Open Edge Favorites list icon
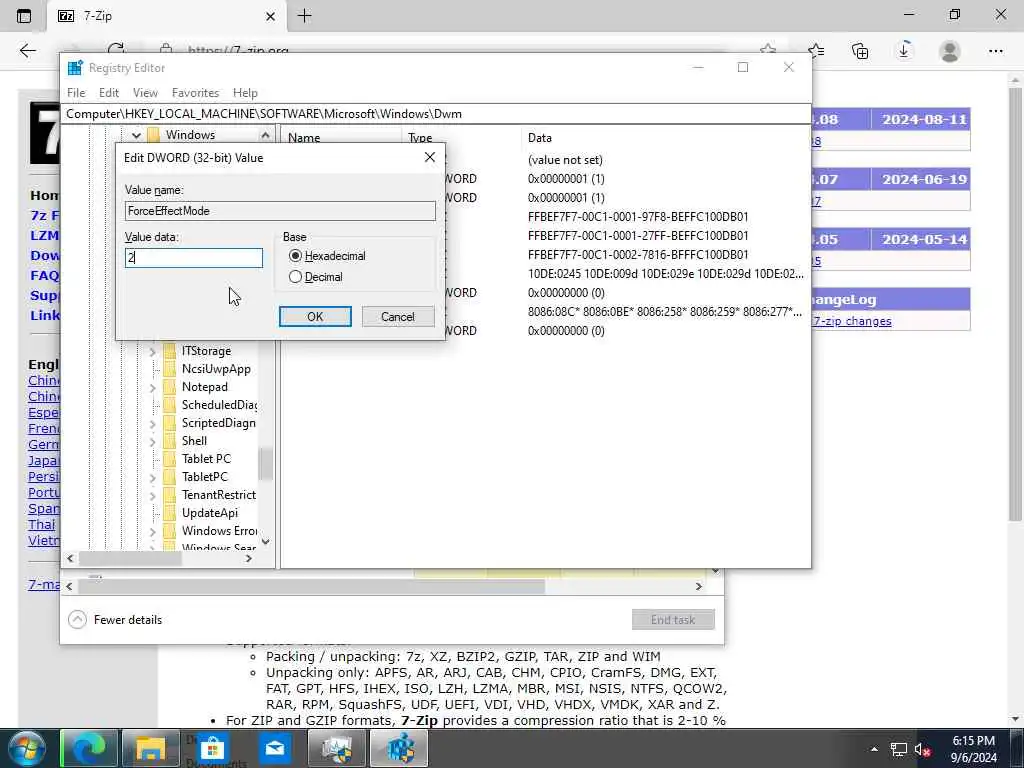Viewport: 1024px width, 768px height. pyautogui.click(x=816, y=51)
